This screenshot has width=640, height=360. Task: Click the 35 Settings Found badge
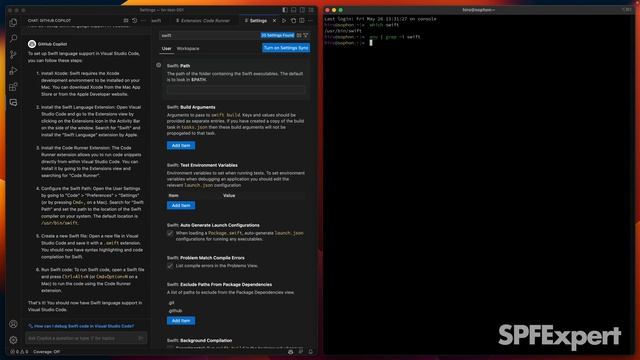(x=278, y=36)
